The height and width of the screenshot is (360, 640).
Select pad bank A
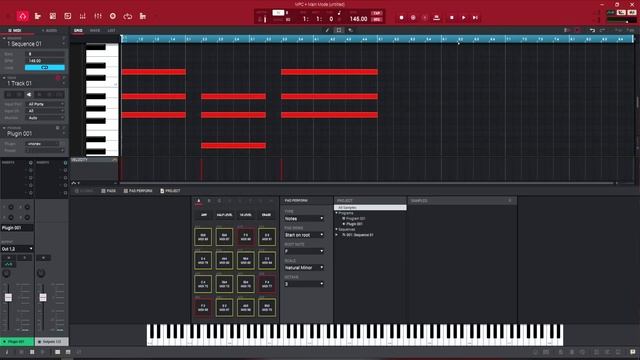tap(199, 201)
